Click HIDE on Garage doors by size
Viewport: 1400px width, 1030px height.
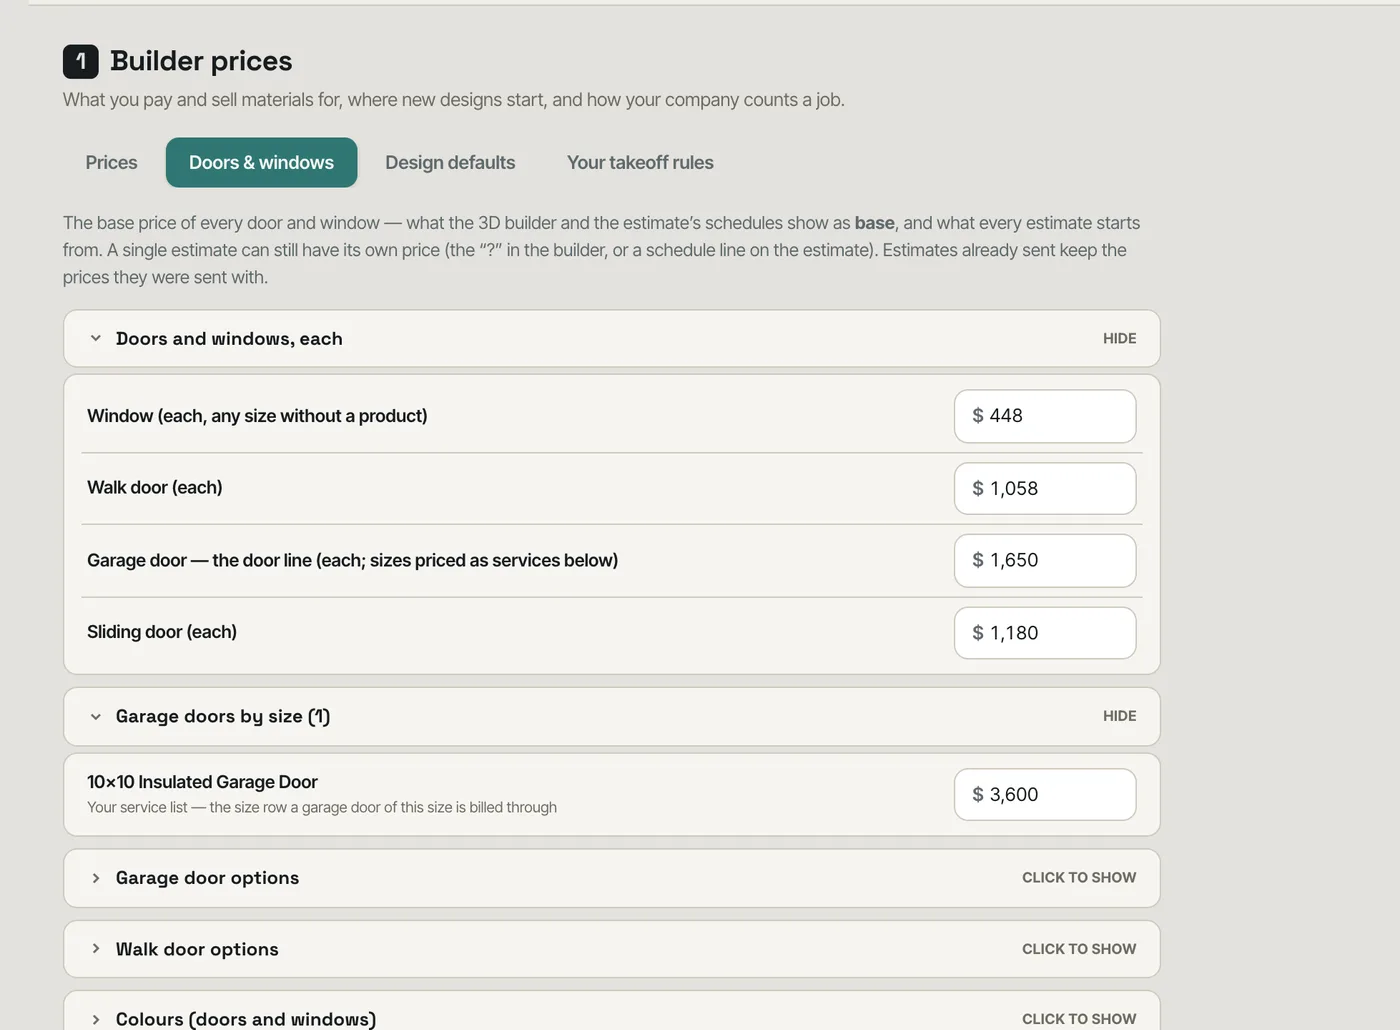tap(1119, 716)
